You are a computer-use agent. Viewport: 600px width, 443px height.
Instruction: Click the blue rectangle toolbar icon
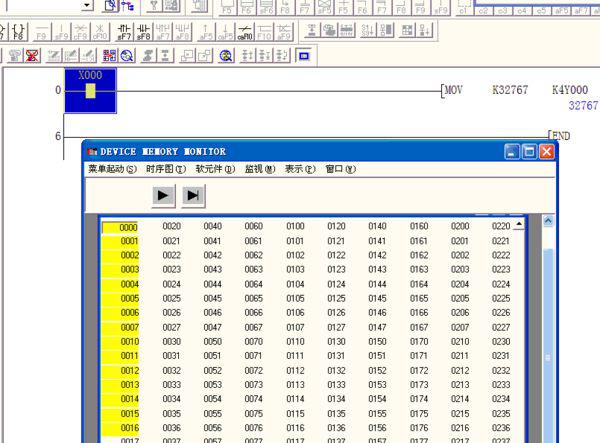[304, 56]
